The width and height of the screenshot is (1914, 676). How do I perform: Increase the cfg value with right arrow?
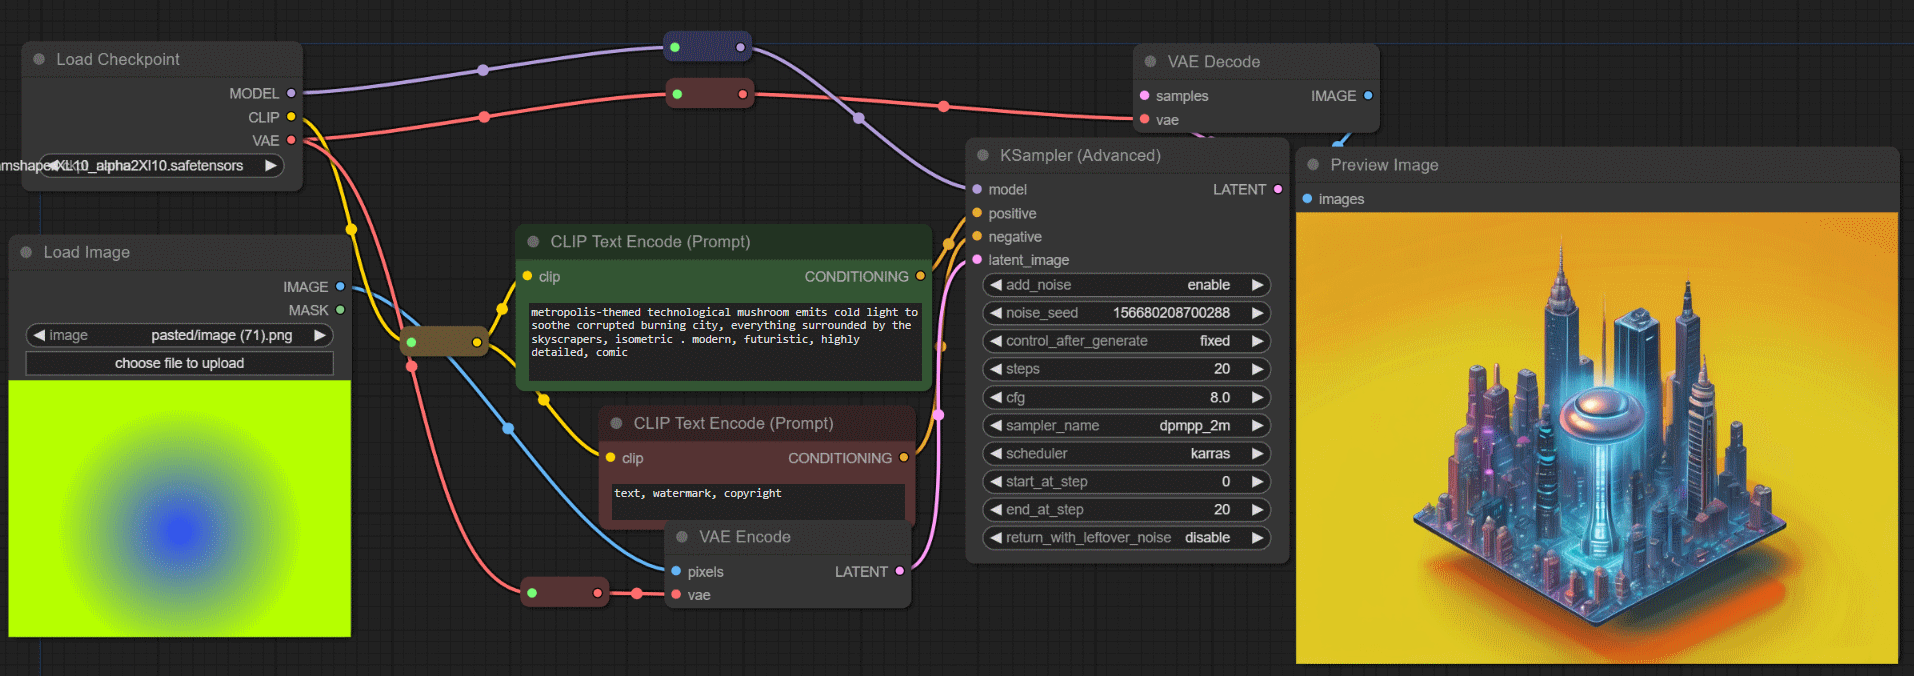[1258, 398]
